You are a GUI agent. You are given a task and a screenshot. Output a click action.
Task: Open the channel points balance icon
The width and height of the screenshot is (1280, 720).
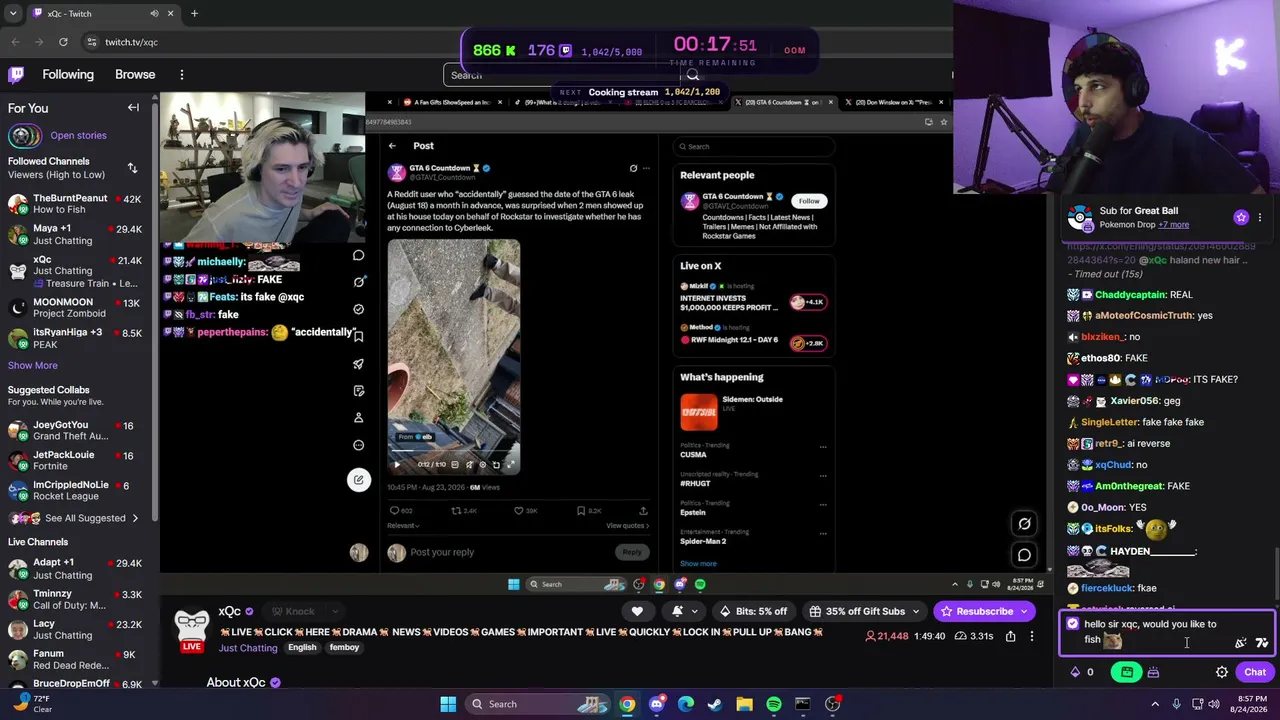point(1075,672)
